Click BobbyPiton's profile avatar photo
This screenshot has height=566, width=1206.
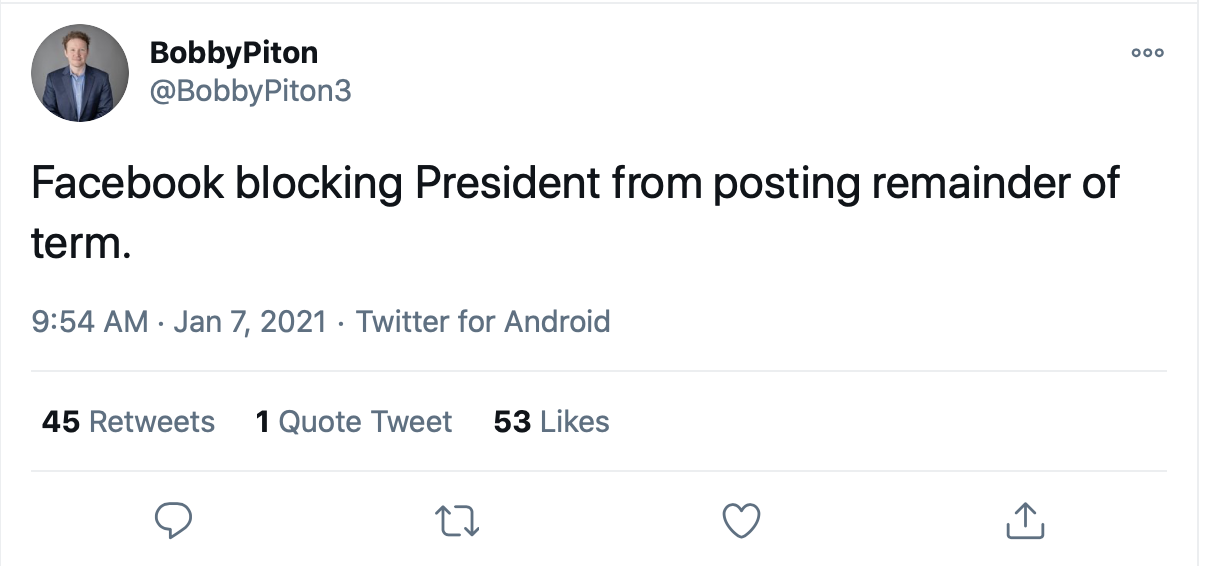point(79,73)
